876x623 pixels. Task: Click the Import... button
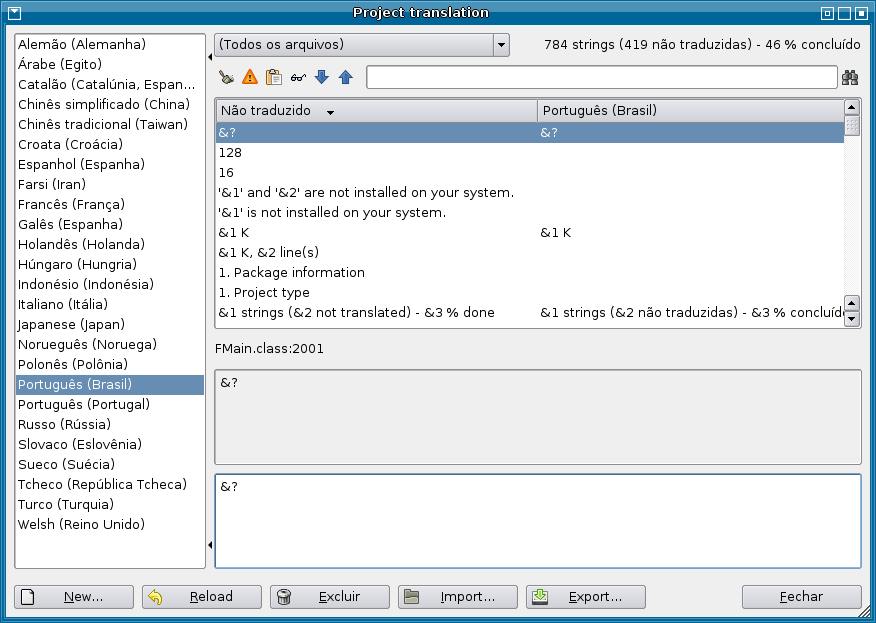458,597
